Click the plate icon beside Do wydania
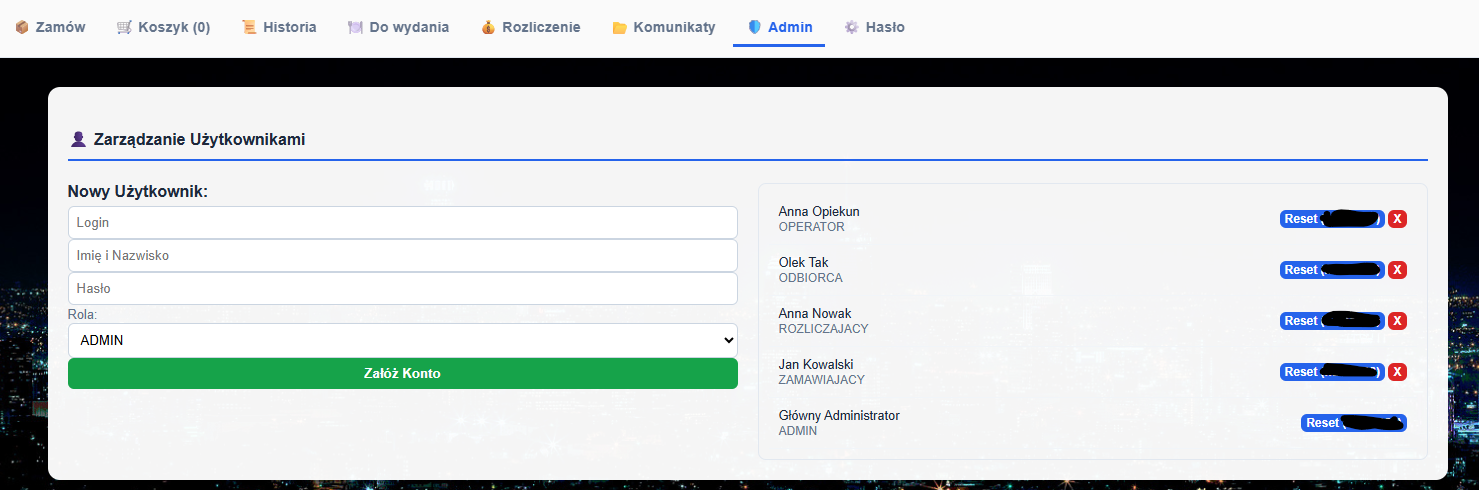The height and width of the screenshot is (490, 1479). [x=355, y=27]
